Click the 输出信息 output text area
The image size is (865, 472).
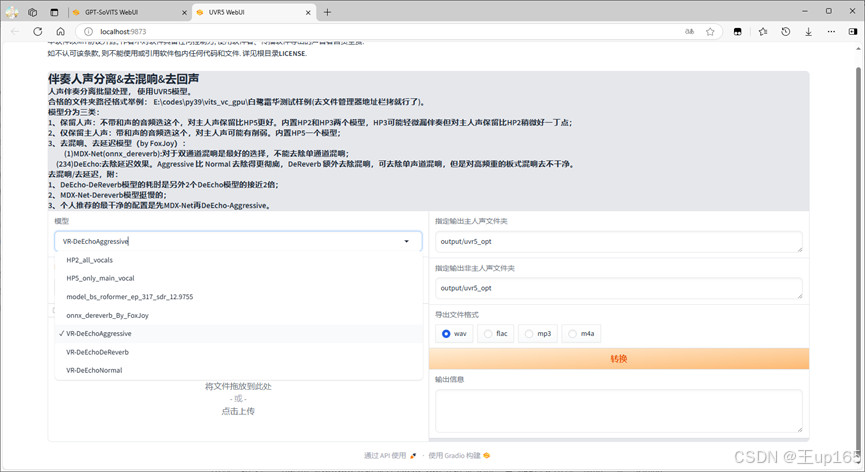coord(619,411)
